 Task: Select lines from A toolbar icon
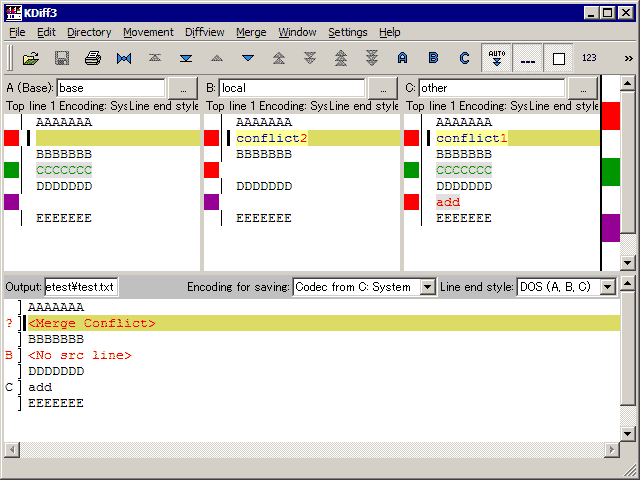pos(402,58)
